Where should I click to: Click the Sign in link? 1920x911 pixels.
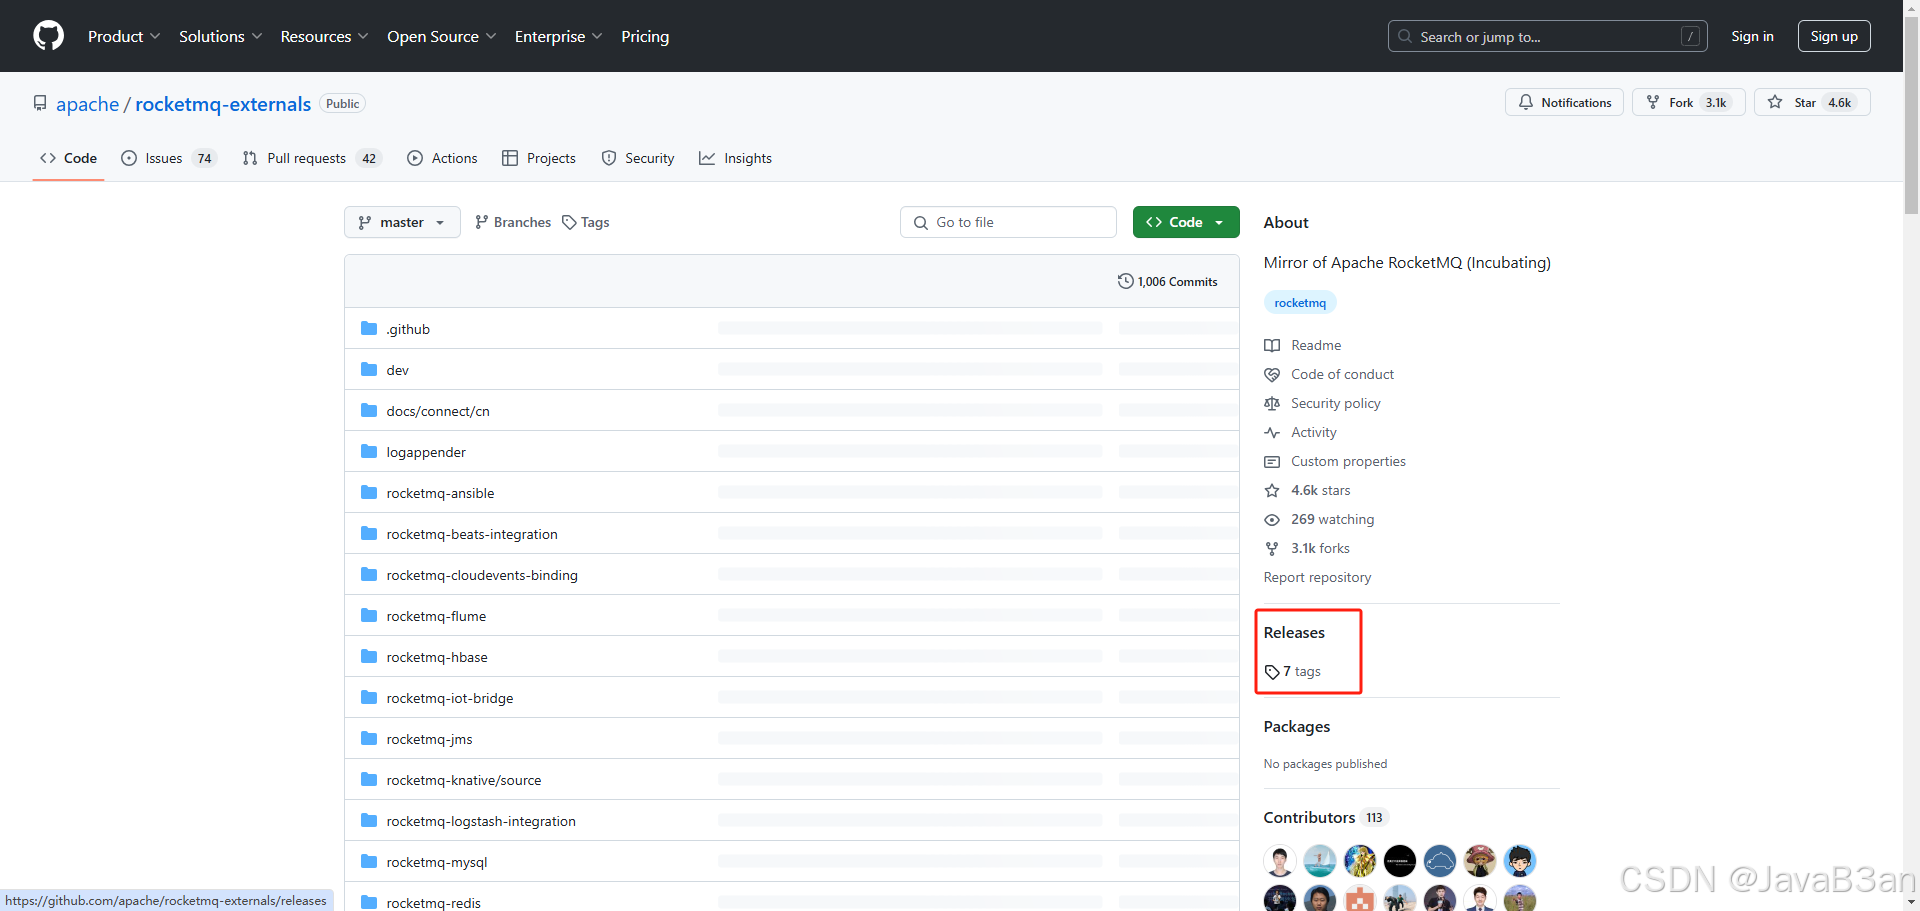pos(1752,36)
